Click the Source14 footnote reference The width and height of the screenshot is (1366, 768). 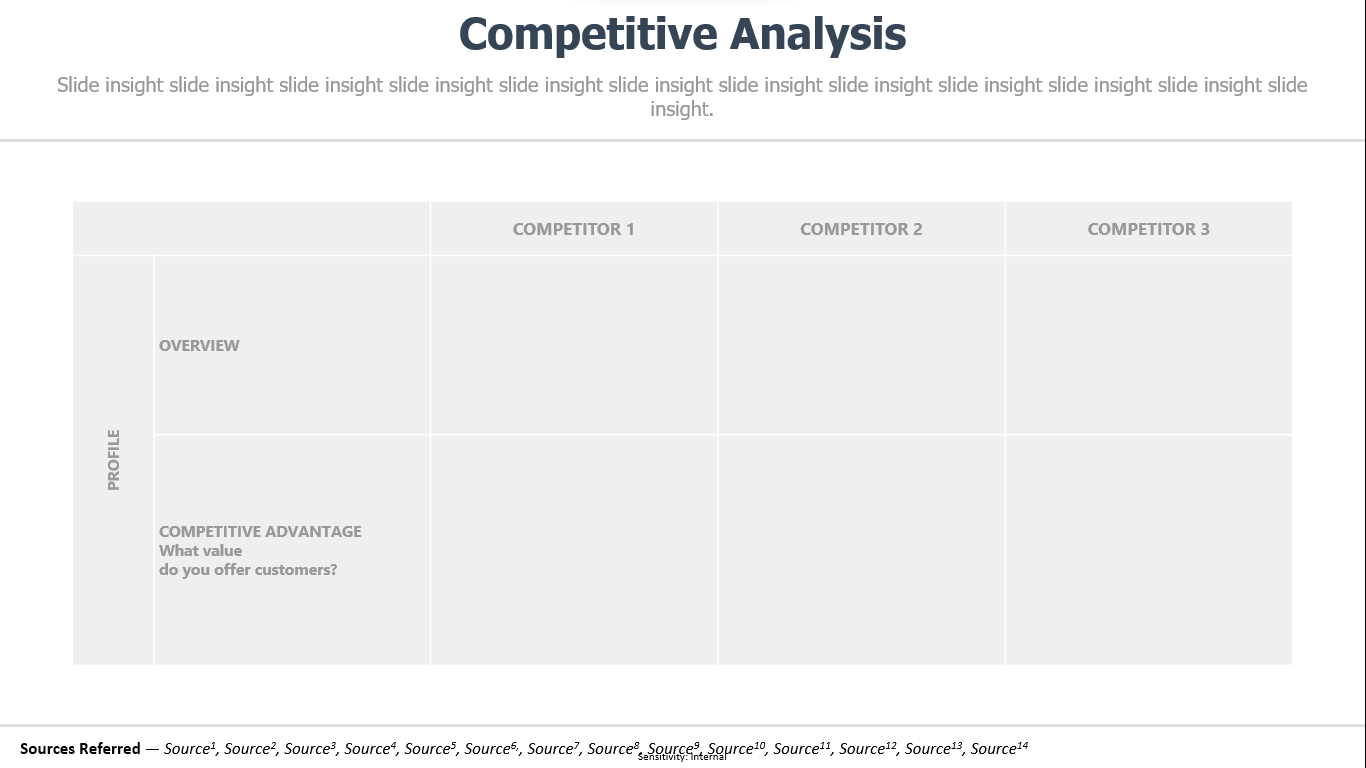click(999, 748)
